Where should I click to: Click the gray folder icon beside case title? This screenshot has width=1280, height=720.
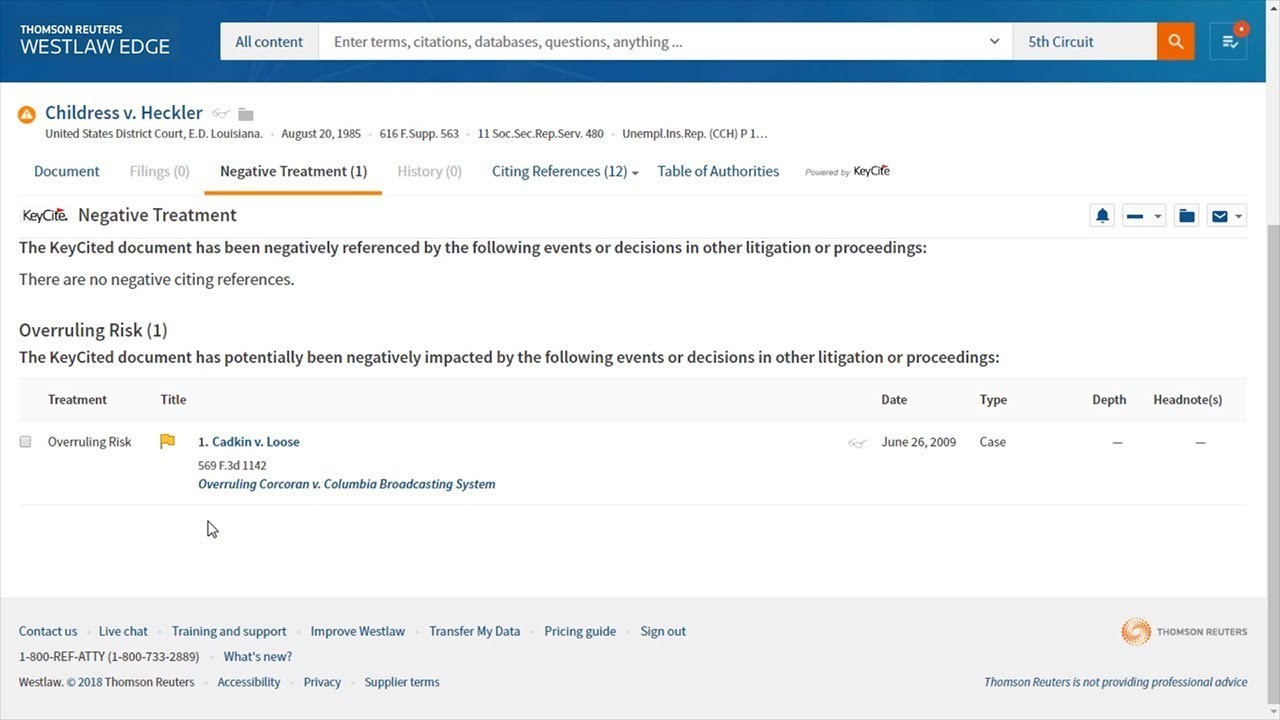point(246,114)
